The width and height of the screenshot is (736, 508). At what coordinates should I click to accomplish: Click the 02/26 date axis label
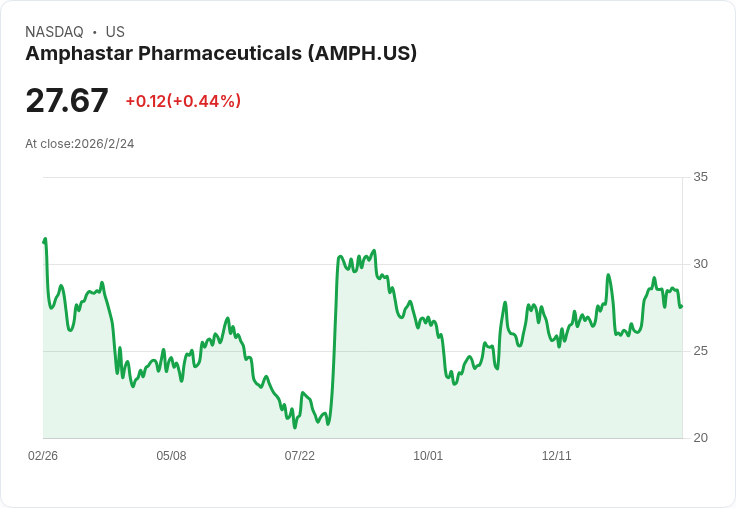pyautogui.click(x=43, y=456)
